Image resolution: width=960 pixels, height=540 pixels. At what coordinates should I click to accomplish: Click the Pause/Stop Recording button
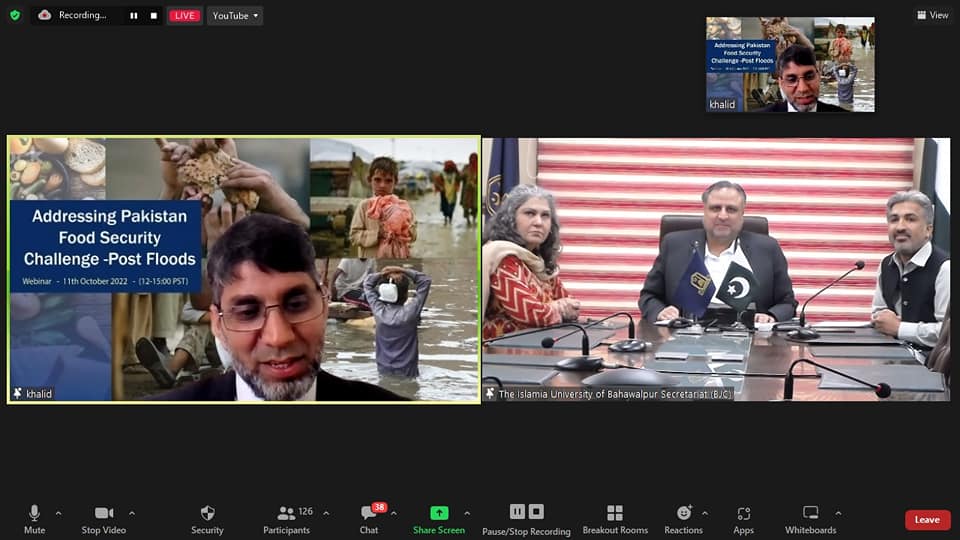[526, 518]
